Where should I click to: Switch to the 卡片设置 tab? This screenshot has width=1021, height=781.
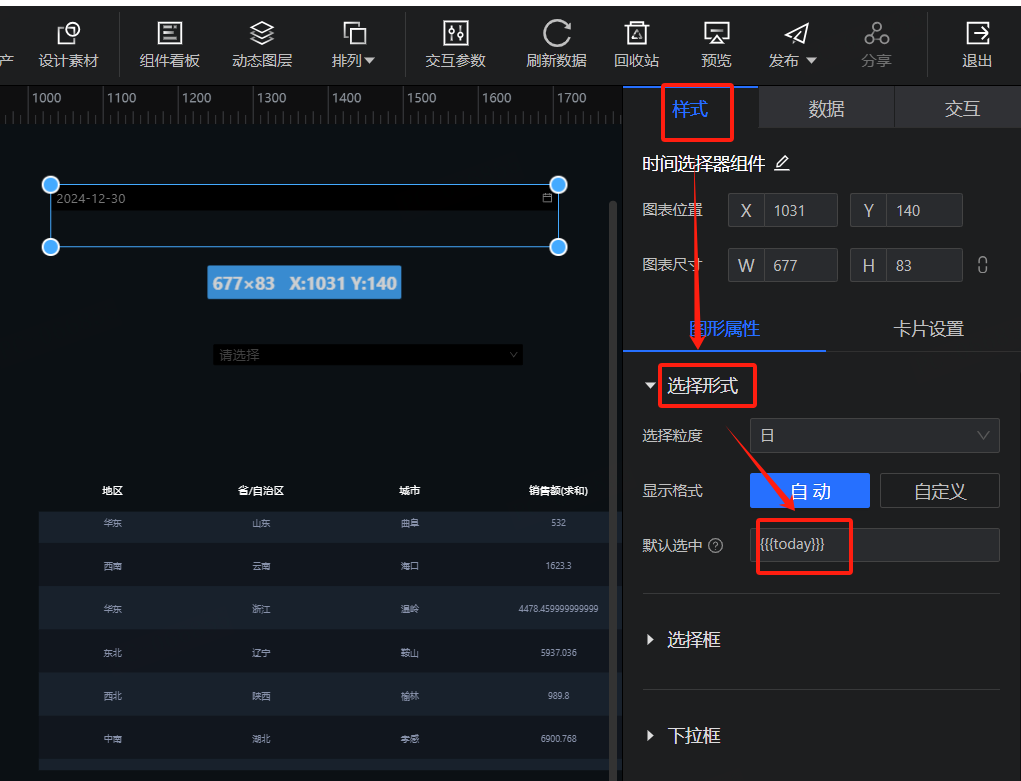click(x=928, y=328)
